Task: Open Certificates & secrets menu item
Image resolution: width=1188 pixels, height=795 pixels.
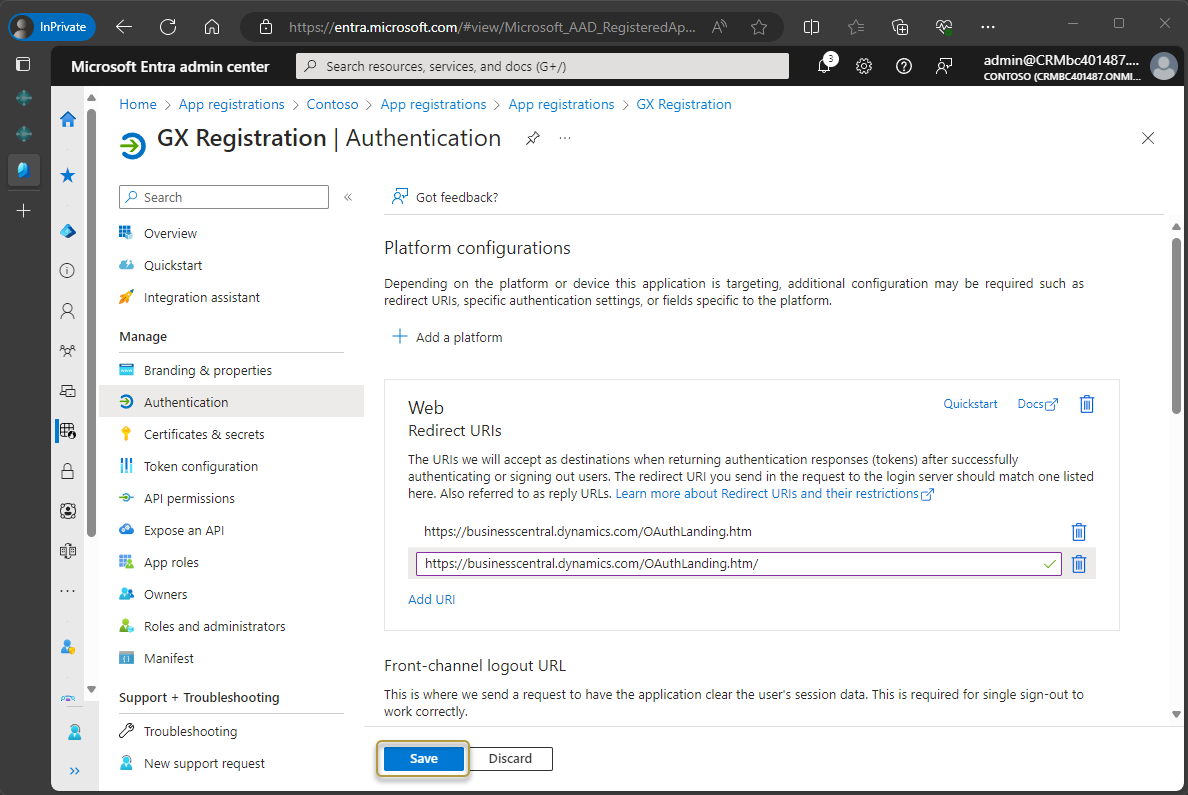Action: tap(204, 434)
